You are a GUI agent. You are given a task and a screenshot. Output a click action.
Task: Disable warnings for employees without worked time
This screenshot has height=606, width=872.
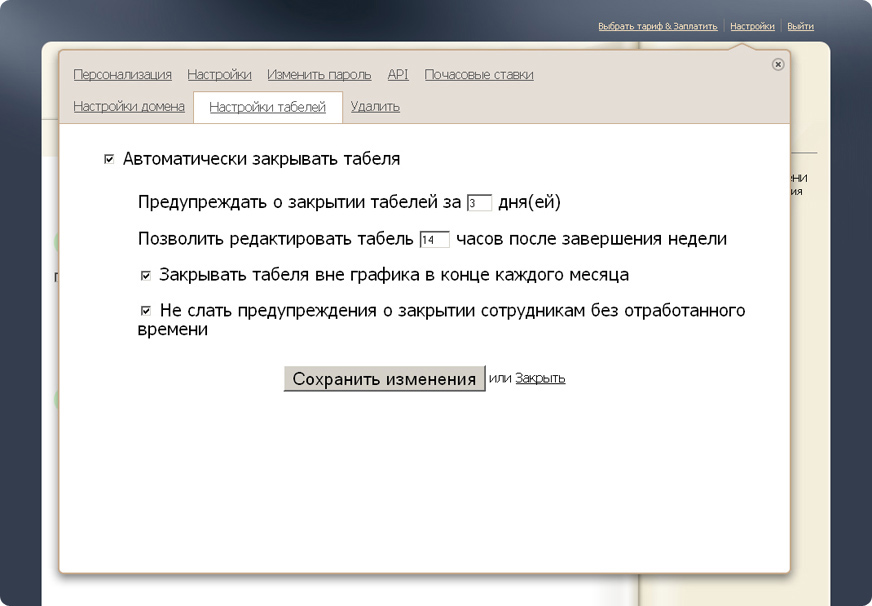tap(145, 310)
